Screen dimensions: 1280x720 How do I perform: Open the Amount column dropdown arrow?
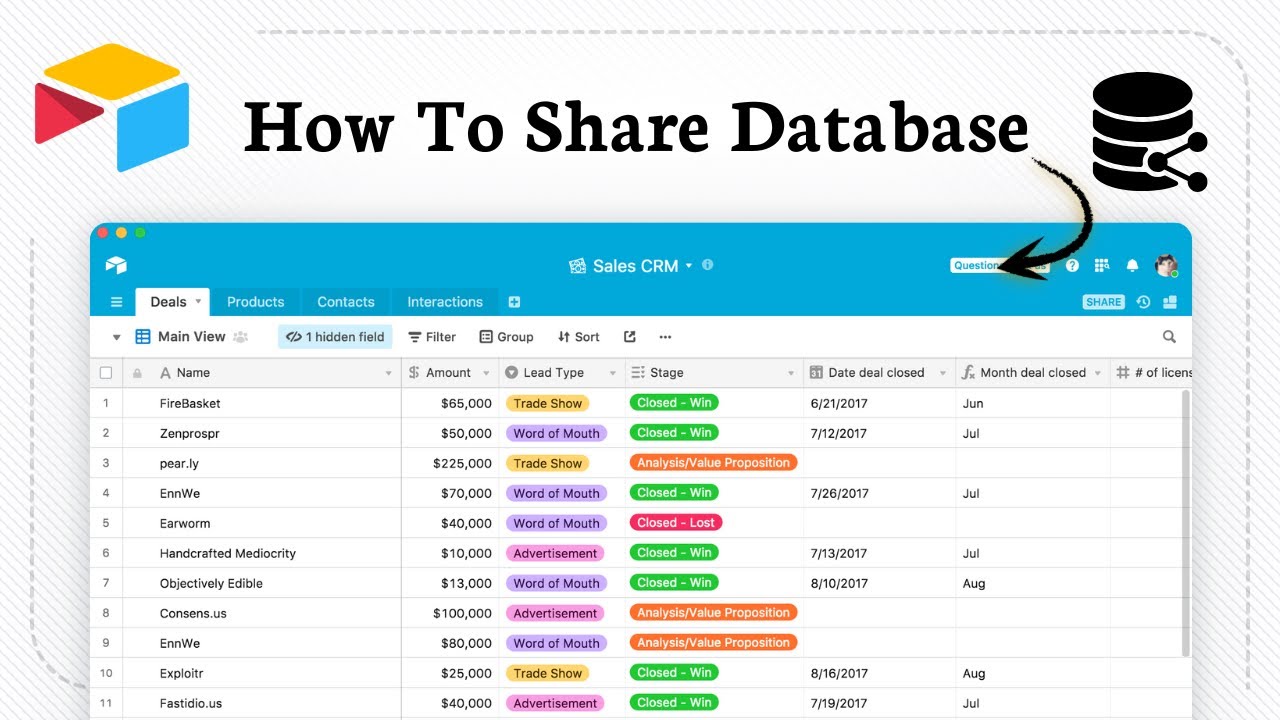(487, 373)
